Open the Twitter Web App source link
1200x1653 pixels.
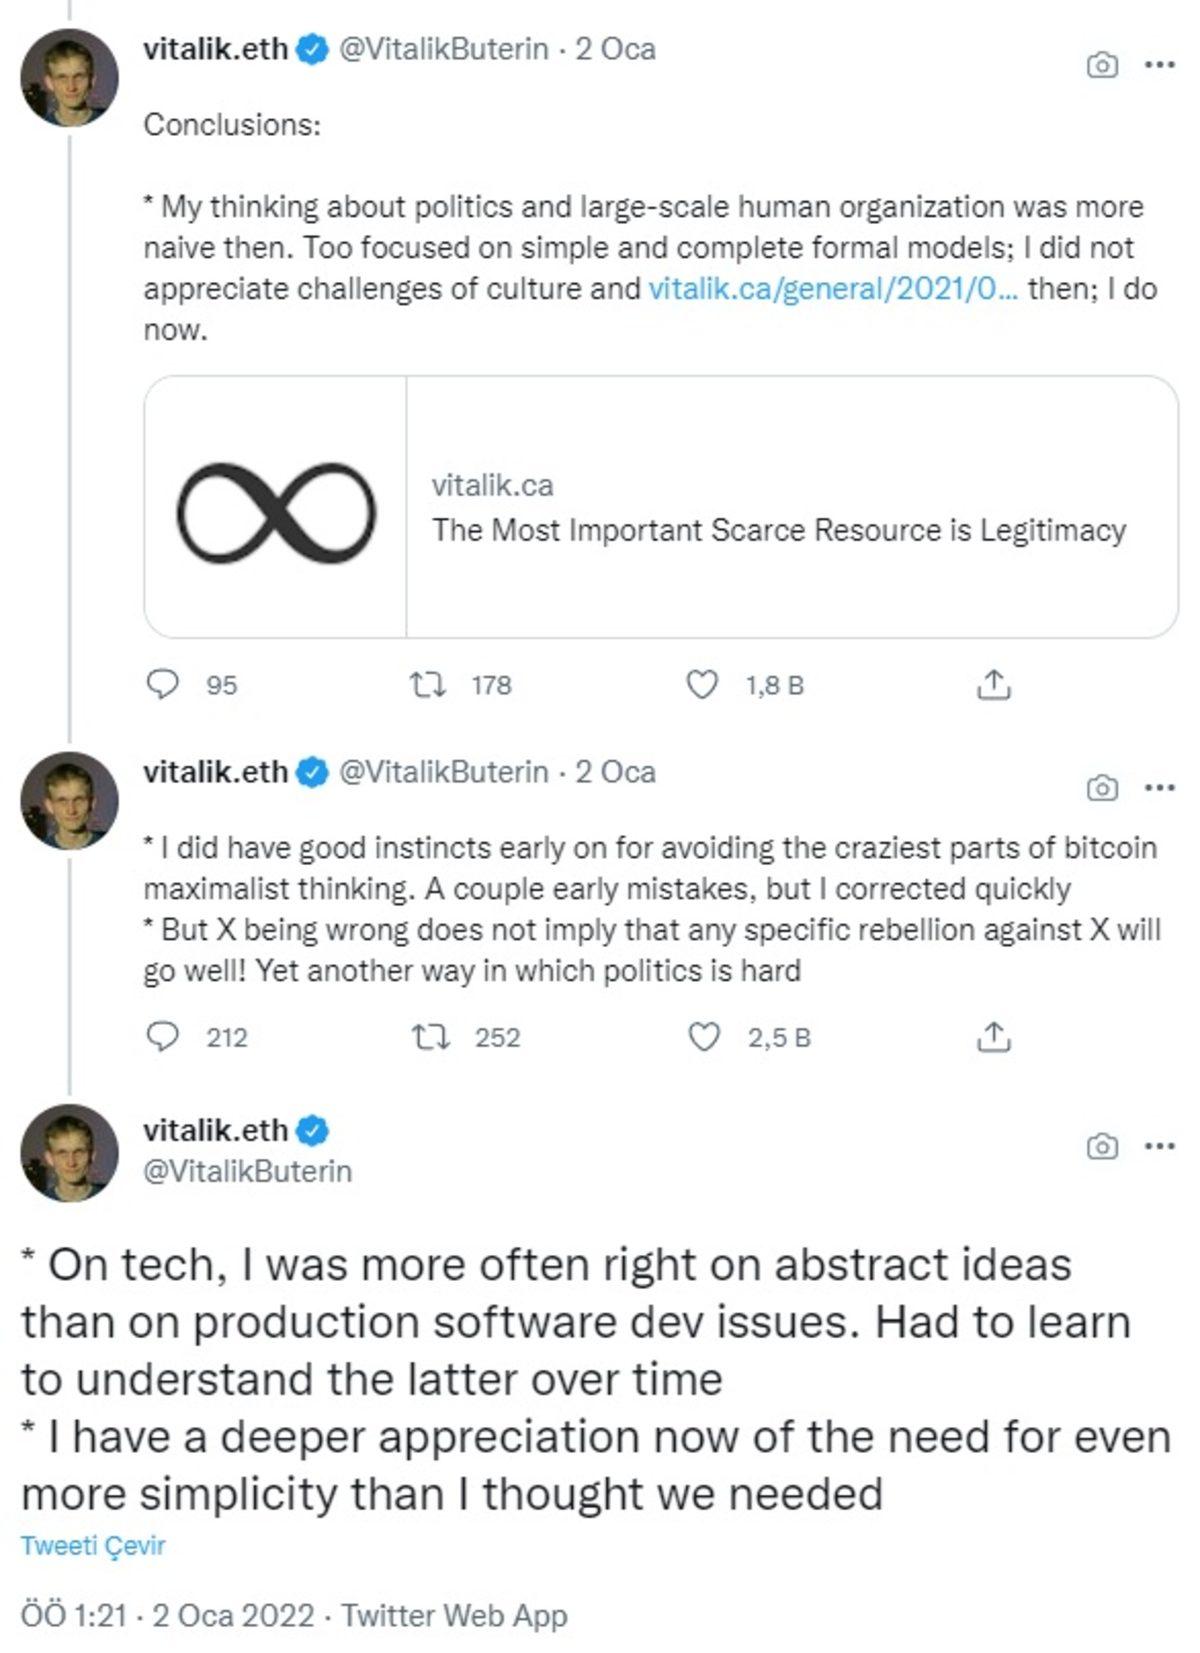[x=454, y=1615]
